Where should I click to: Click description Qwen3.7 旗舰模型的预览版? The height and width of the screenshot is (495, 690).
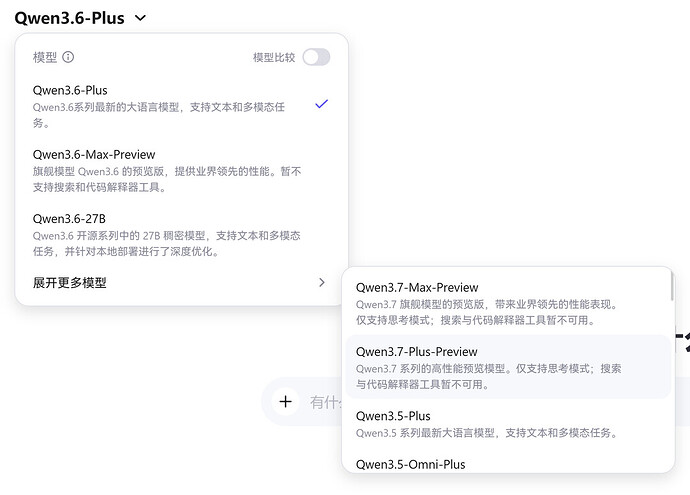[x=487, y=312]
